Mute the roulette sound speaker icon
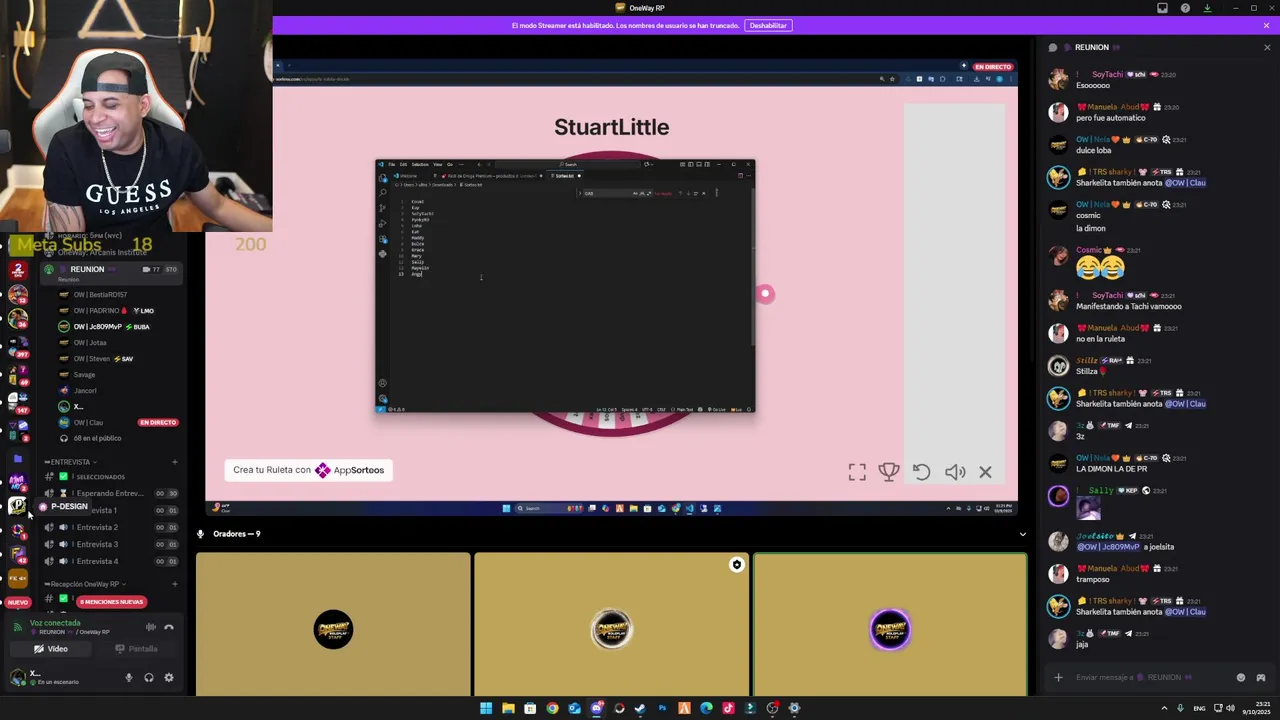1280x720 pixels. [955, 472]
